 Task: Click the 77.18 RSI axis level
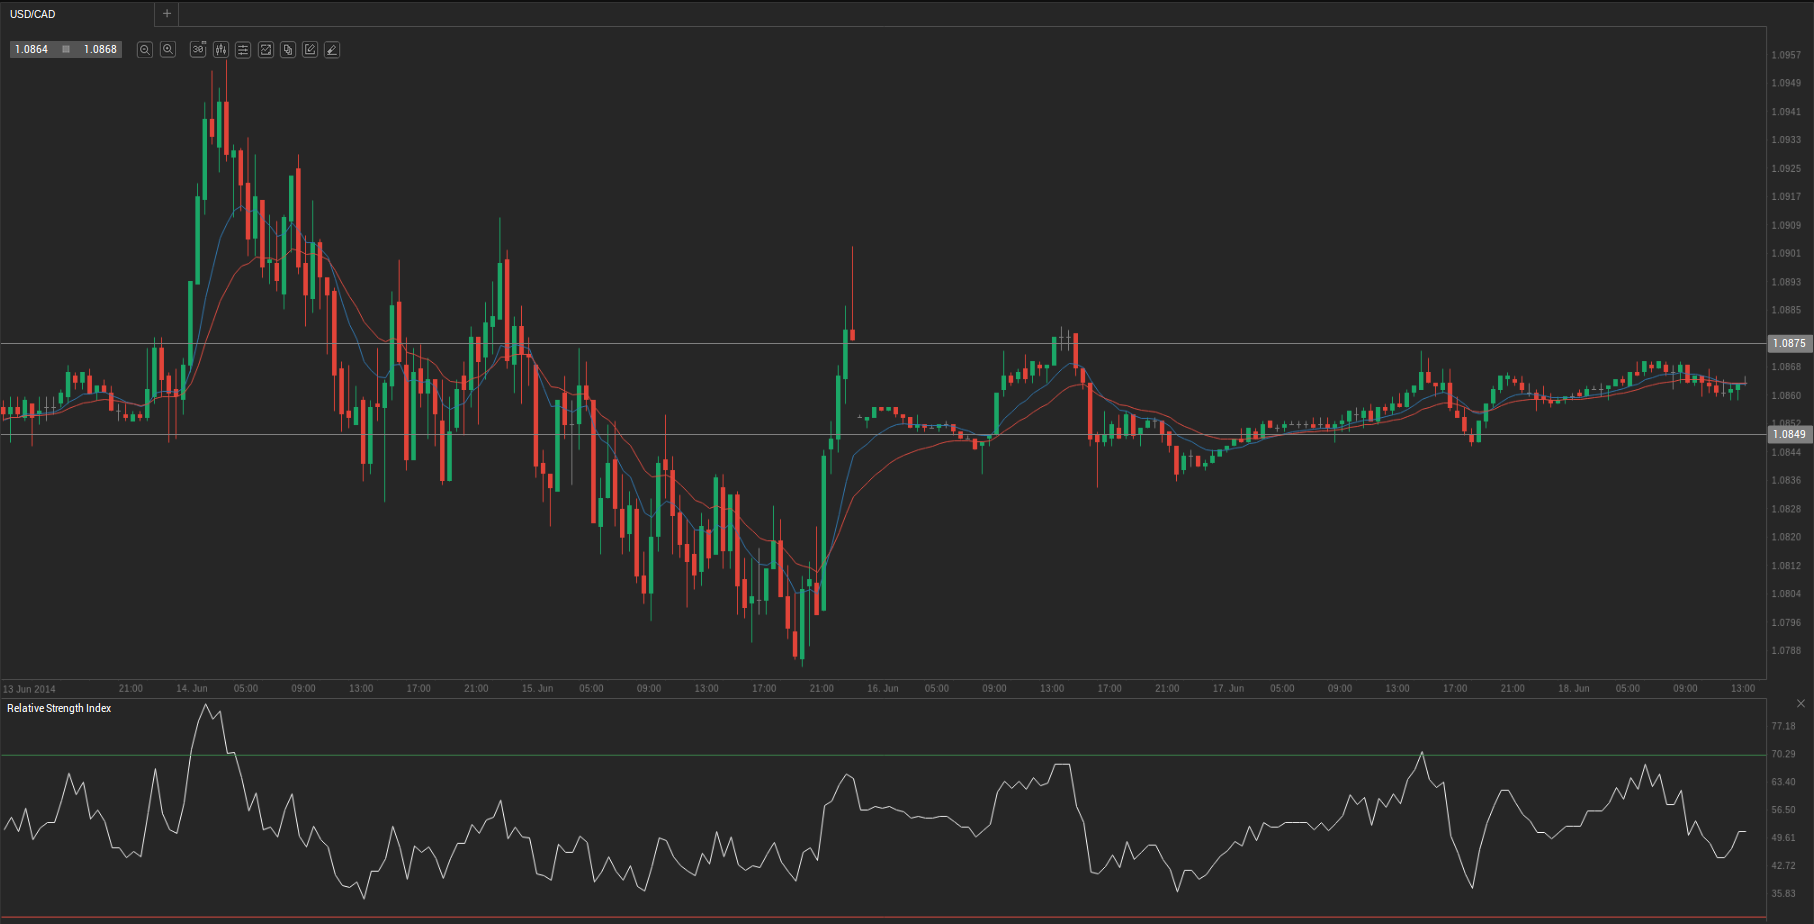[1783, 726]
